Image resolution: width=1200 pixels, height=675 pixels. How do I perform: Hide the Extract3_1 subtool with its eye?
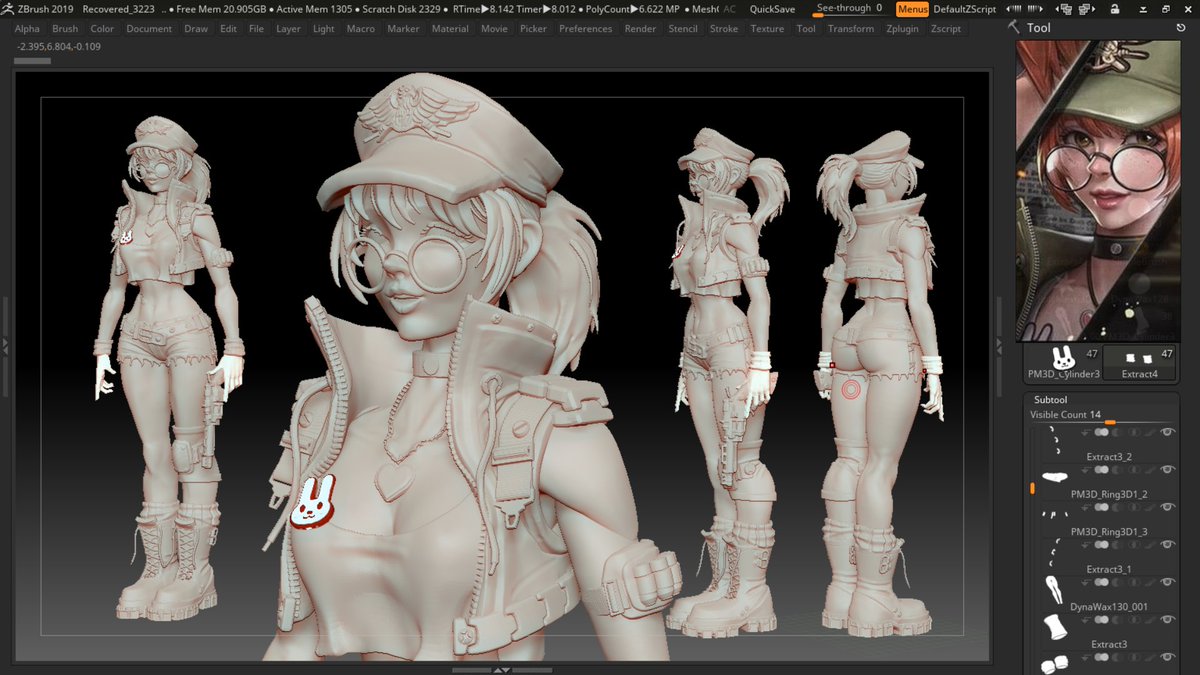pyautogui.click(x=1167, y=544)
